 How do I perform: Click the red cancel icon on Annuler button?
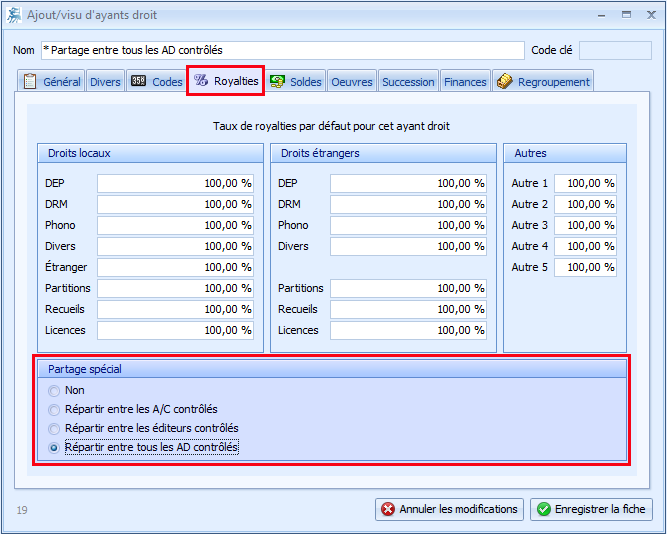[x=387, y=509]
